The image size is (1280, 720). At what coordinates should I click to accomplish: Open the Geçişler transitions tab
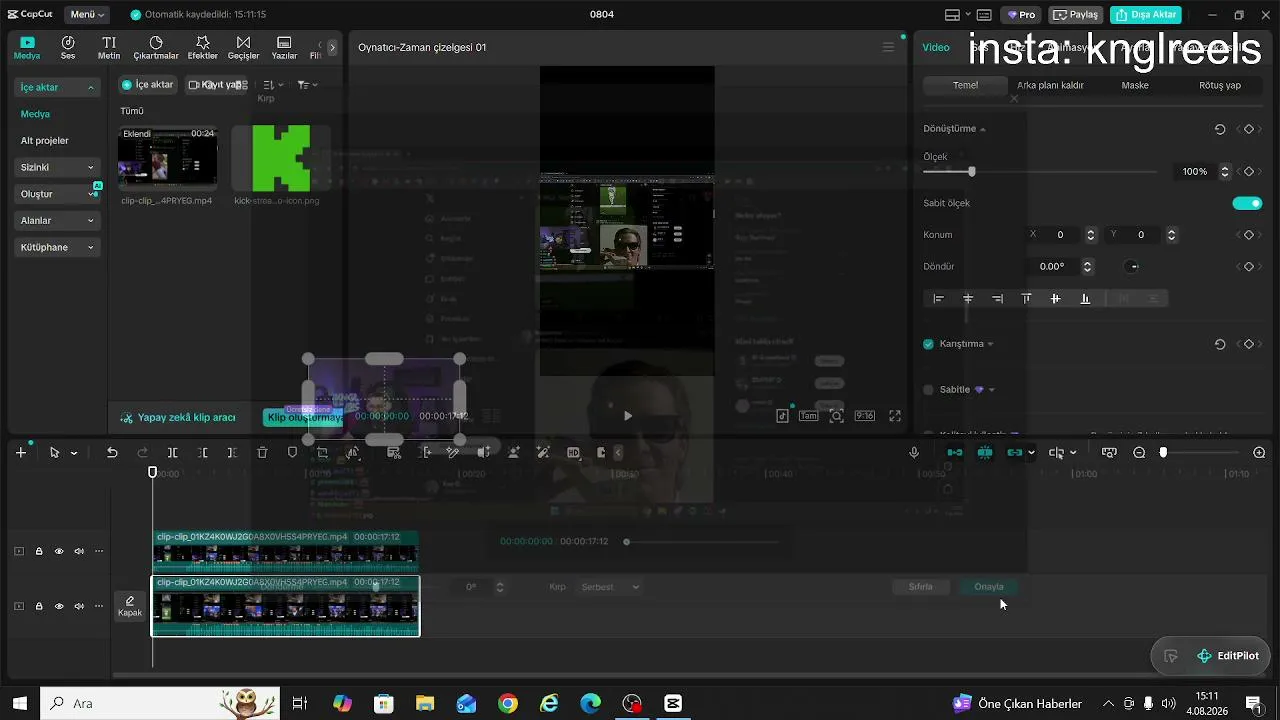[x=243, y=48]
